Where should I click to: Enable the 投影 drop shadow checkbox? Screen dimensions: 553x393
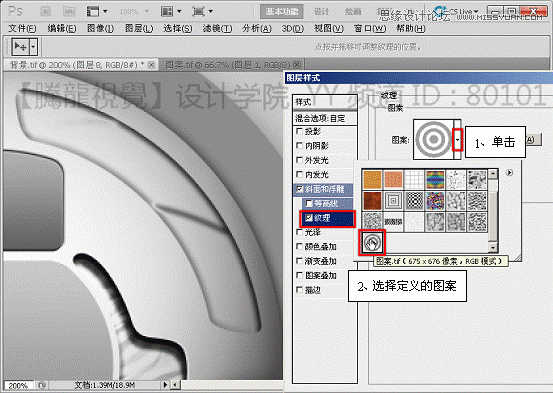click(299, 131)
